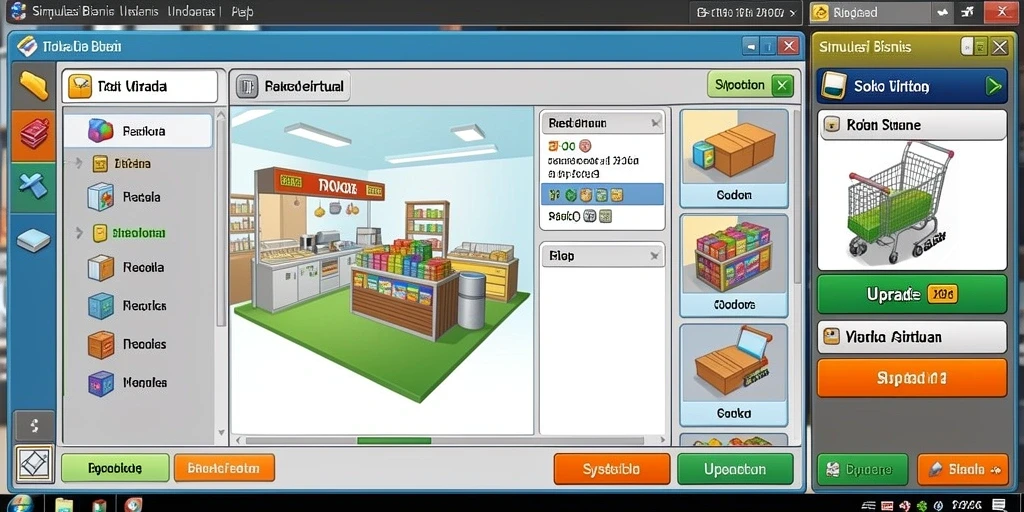Click the orange Bnooiefootm button
This screenshot has width=1024, height=512.
224,468
